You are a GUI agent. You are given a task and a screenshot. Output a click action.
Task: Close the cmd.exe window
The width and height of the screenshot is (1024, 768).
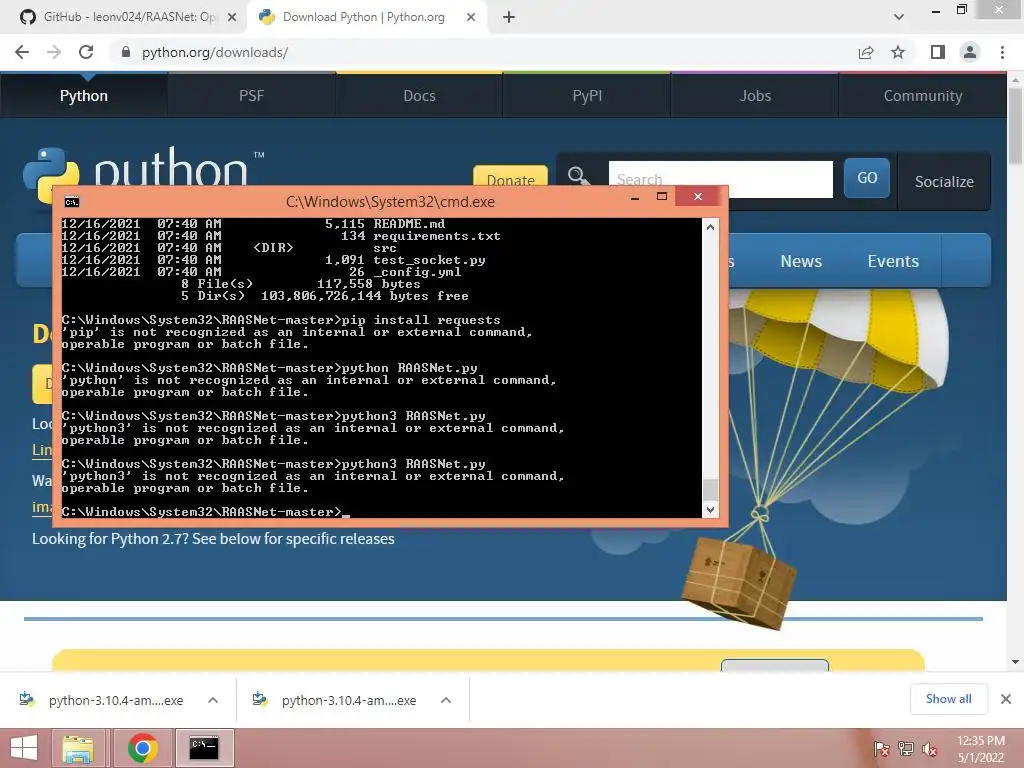tap(697, 197)
